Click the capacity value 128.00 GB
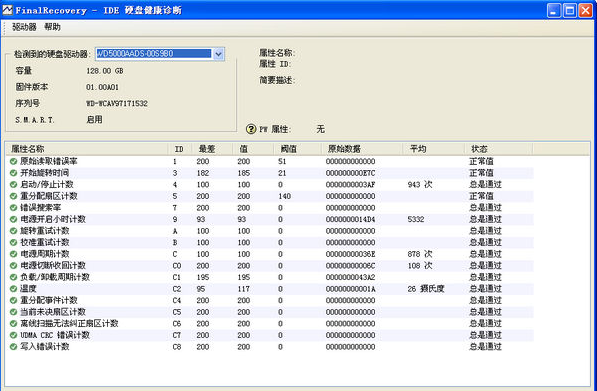Viewport: 597px width, 391px height. (105, 71)
